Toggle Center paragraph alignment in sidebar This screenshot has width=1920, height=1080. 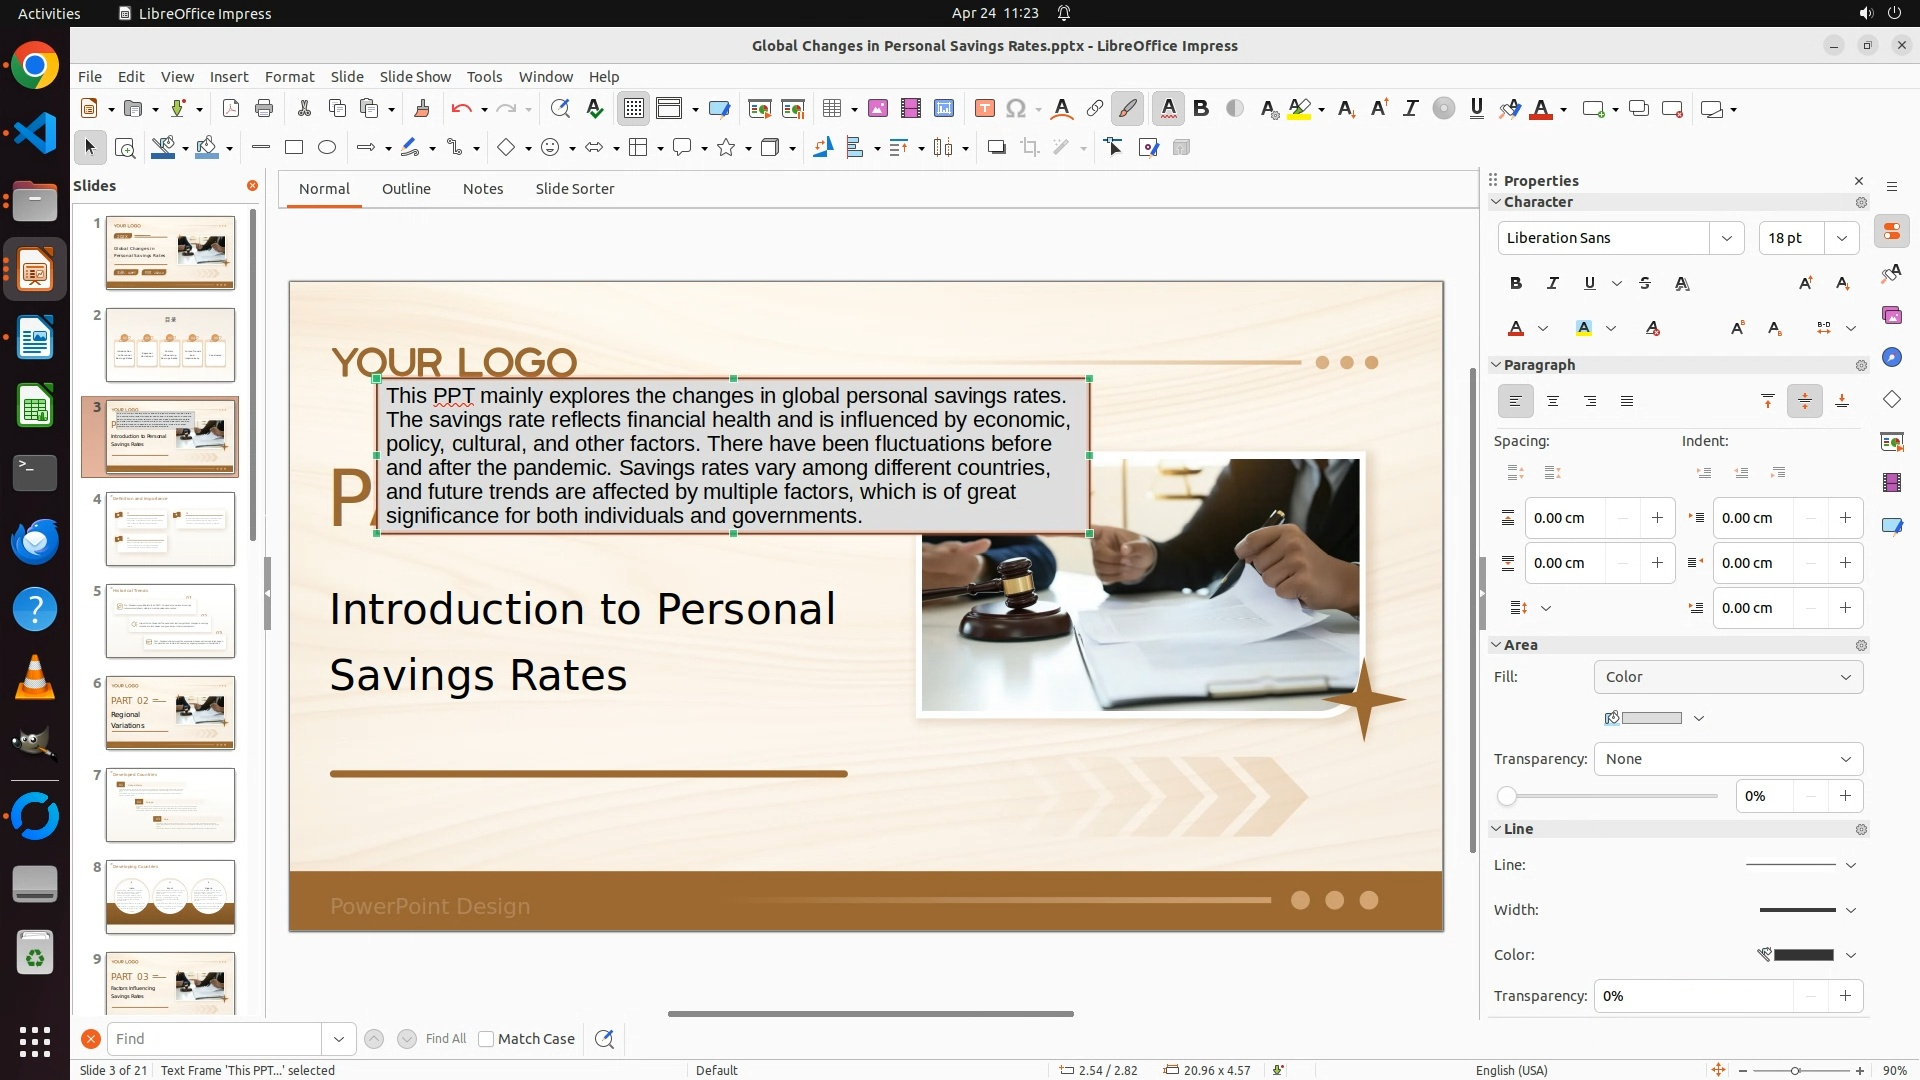pyautogui.click(x=1553, y=402)
